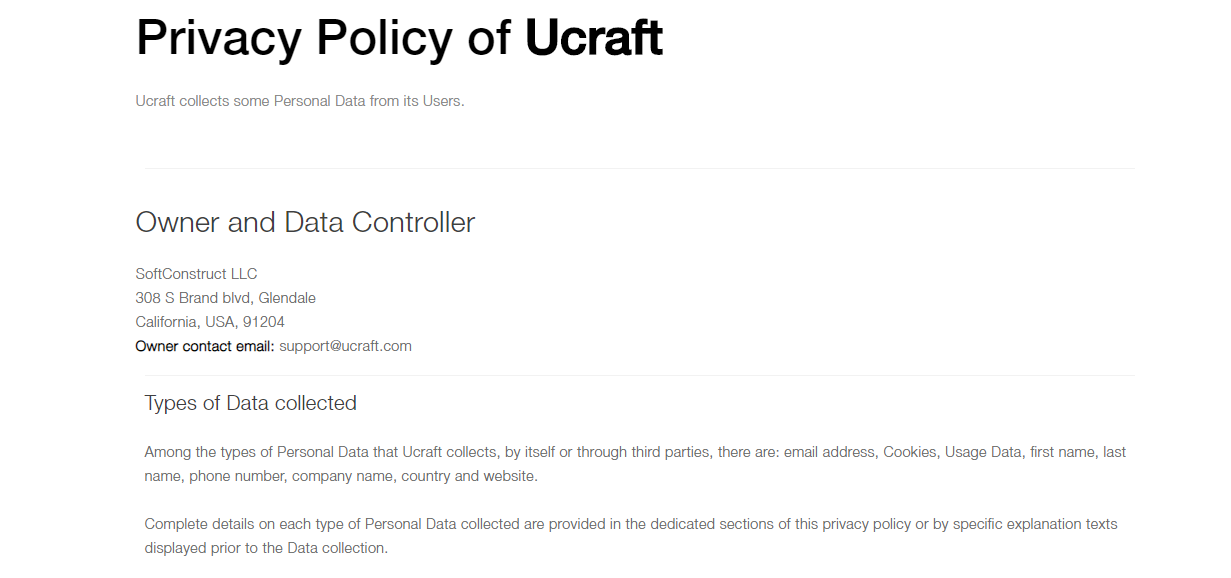Click the Privacy Policy of Ucraft title
The height and width of the screenshot is (578, 1231).
[x=399, y=38]
